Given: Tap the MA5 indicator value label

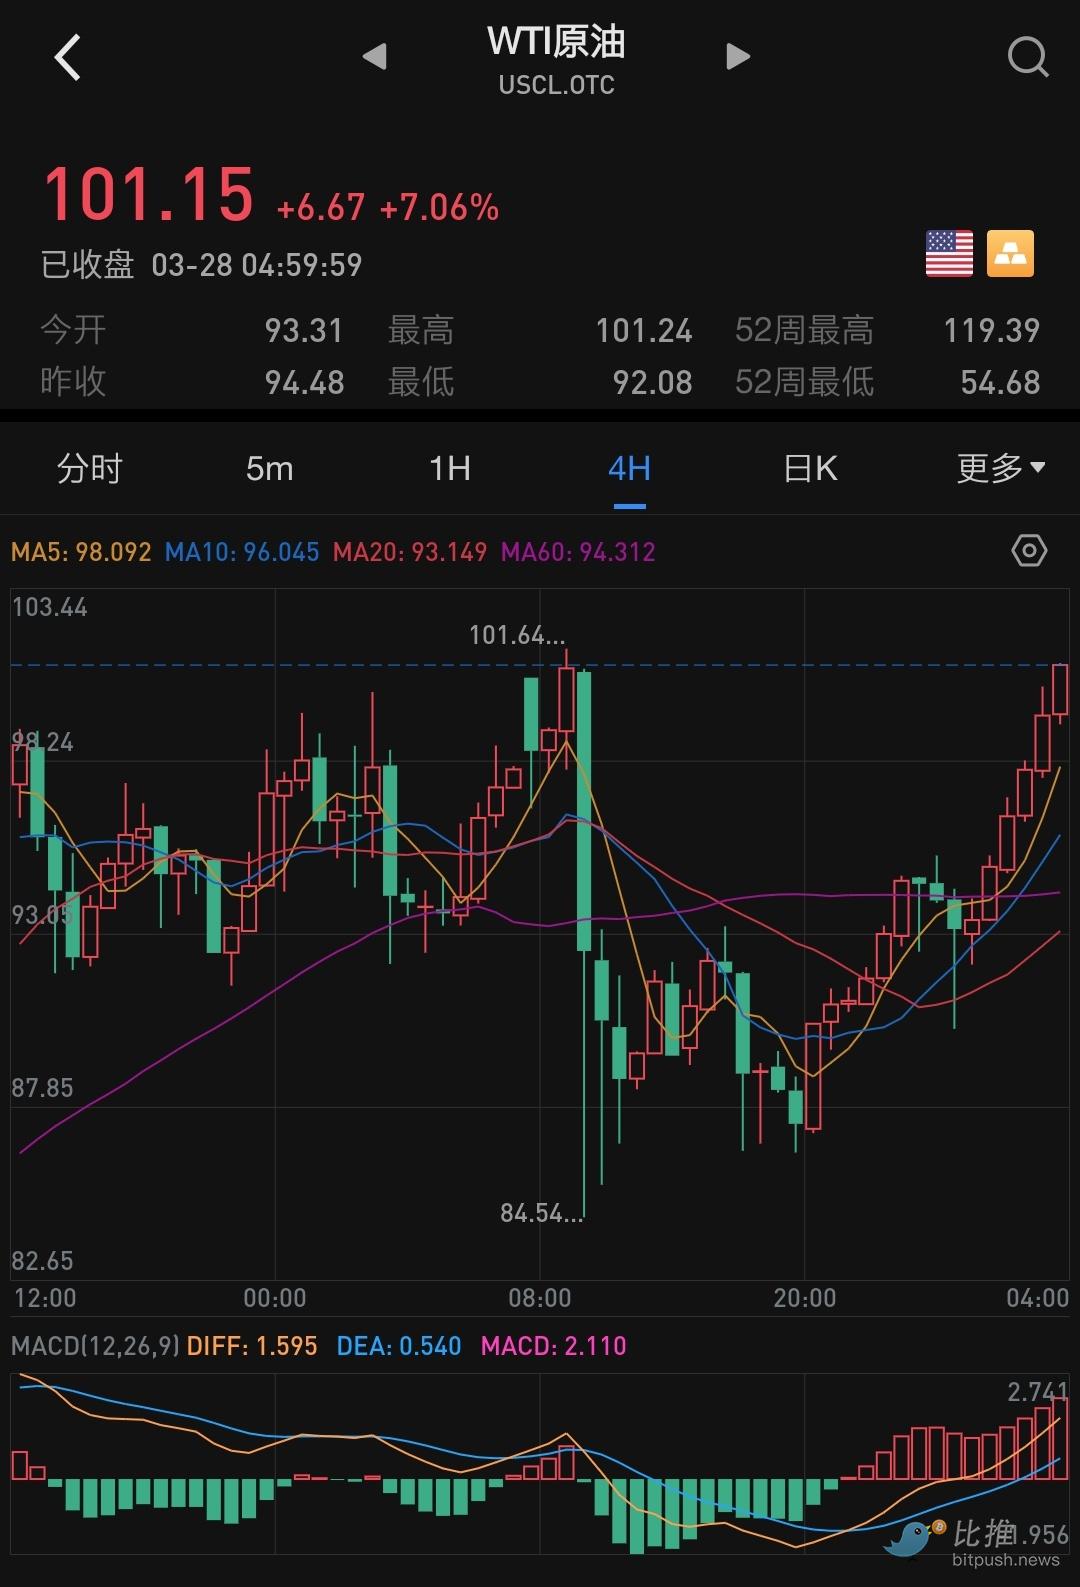Looking at the screenshot, I should click(81, 552).
